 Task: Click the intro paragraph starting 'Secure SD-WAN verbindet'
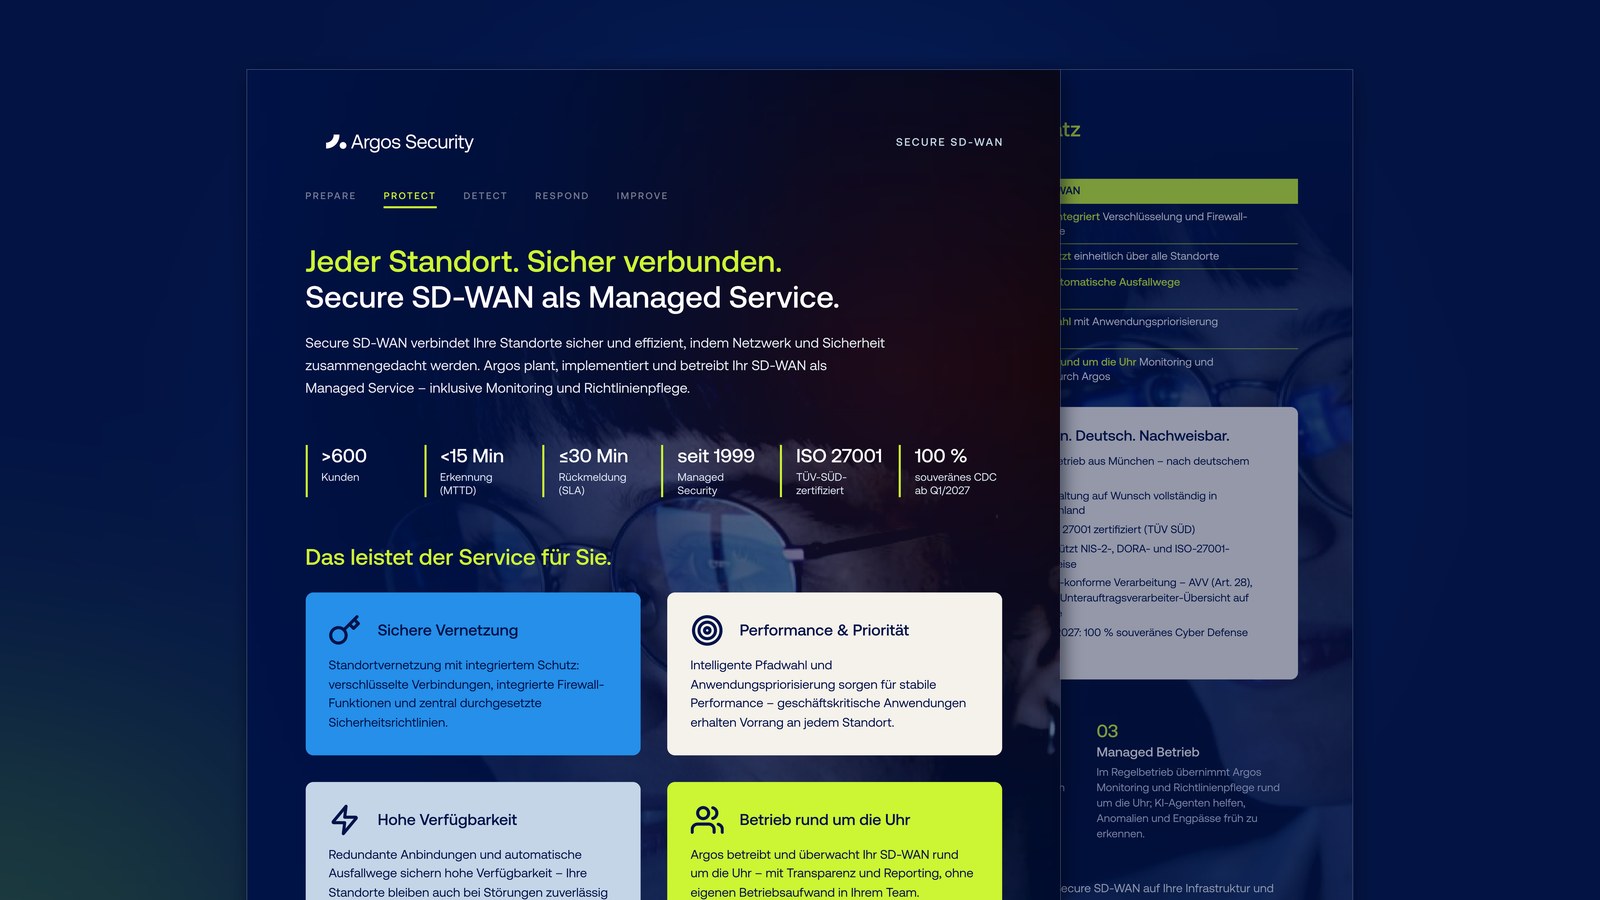click(x=595, y=365)
